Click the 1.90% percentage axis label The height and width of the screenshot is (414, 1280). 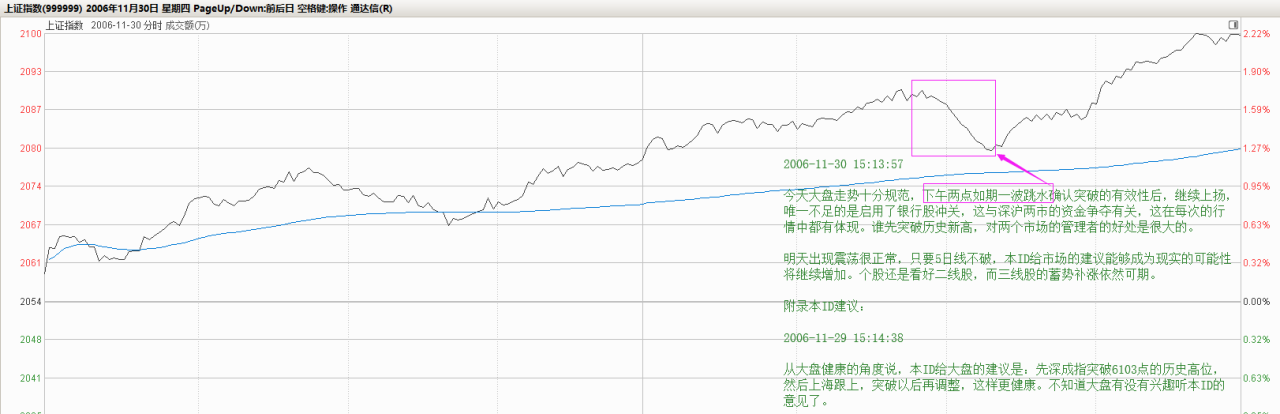(x=1255, y=72)
